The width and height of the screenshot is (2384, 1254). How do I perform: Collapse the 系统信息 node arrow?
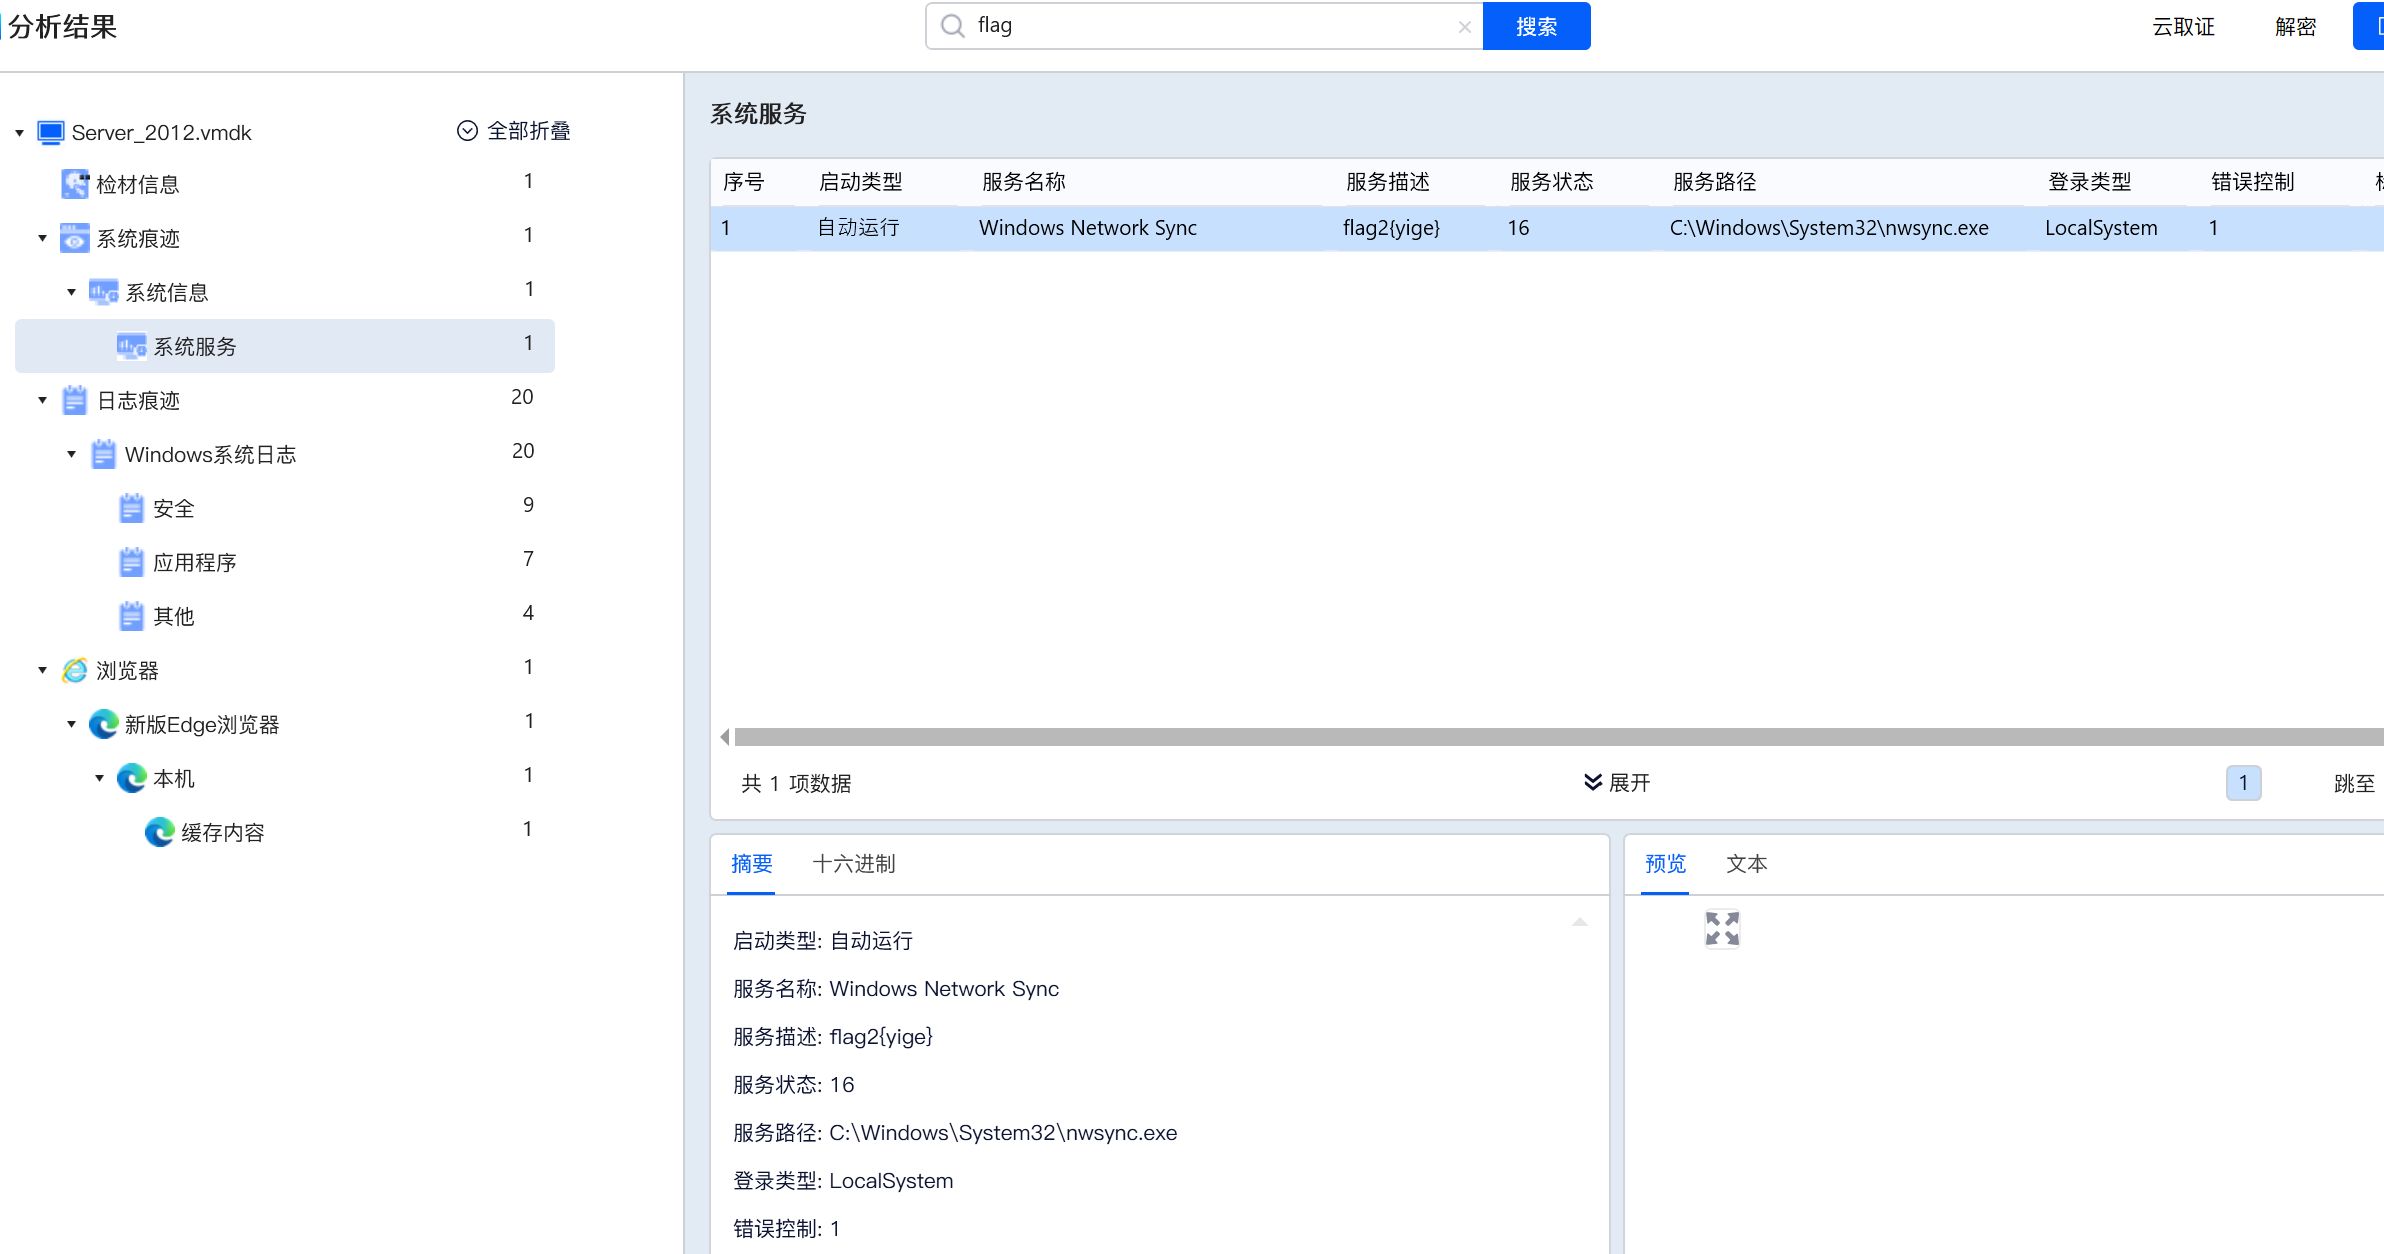pos(71,292)
